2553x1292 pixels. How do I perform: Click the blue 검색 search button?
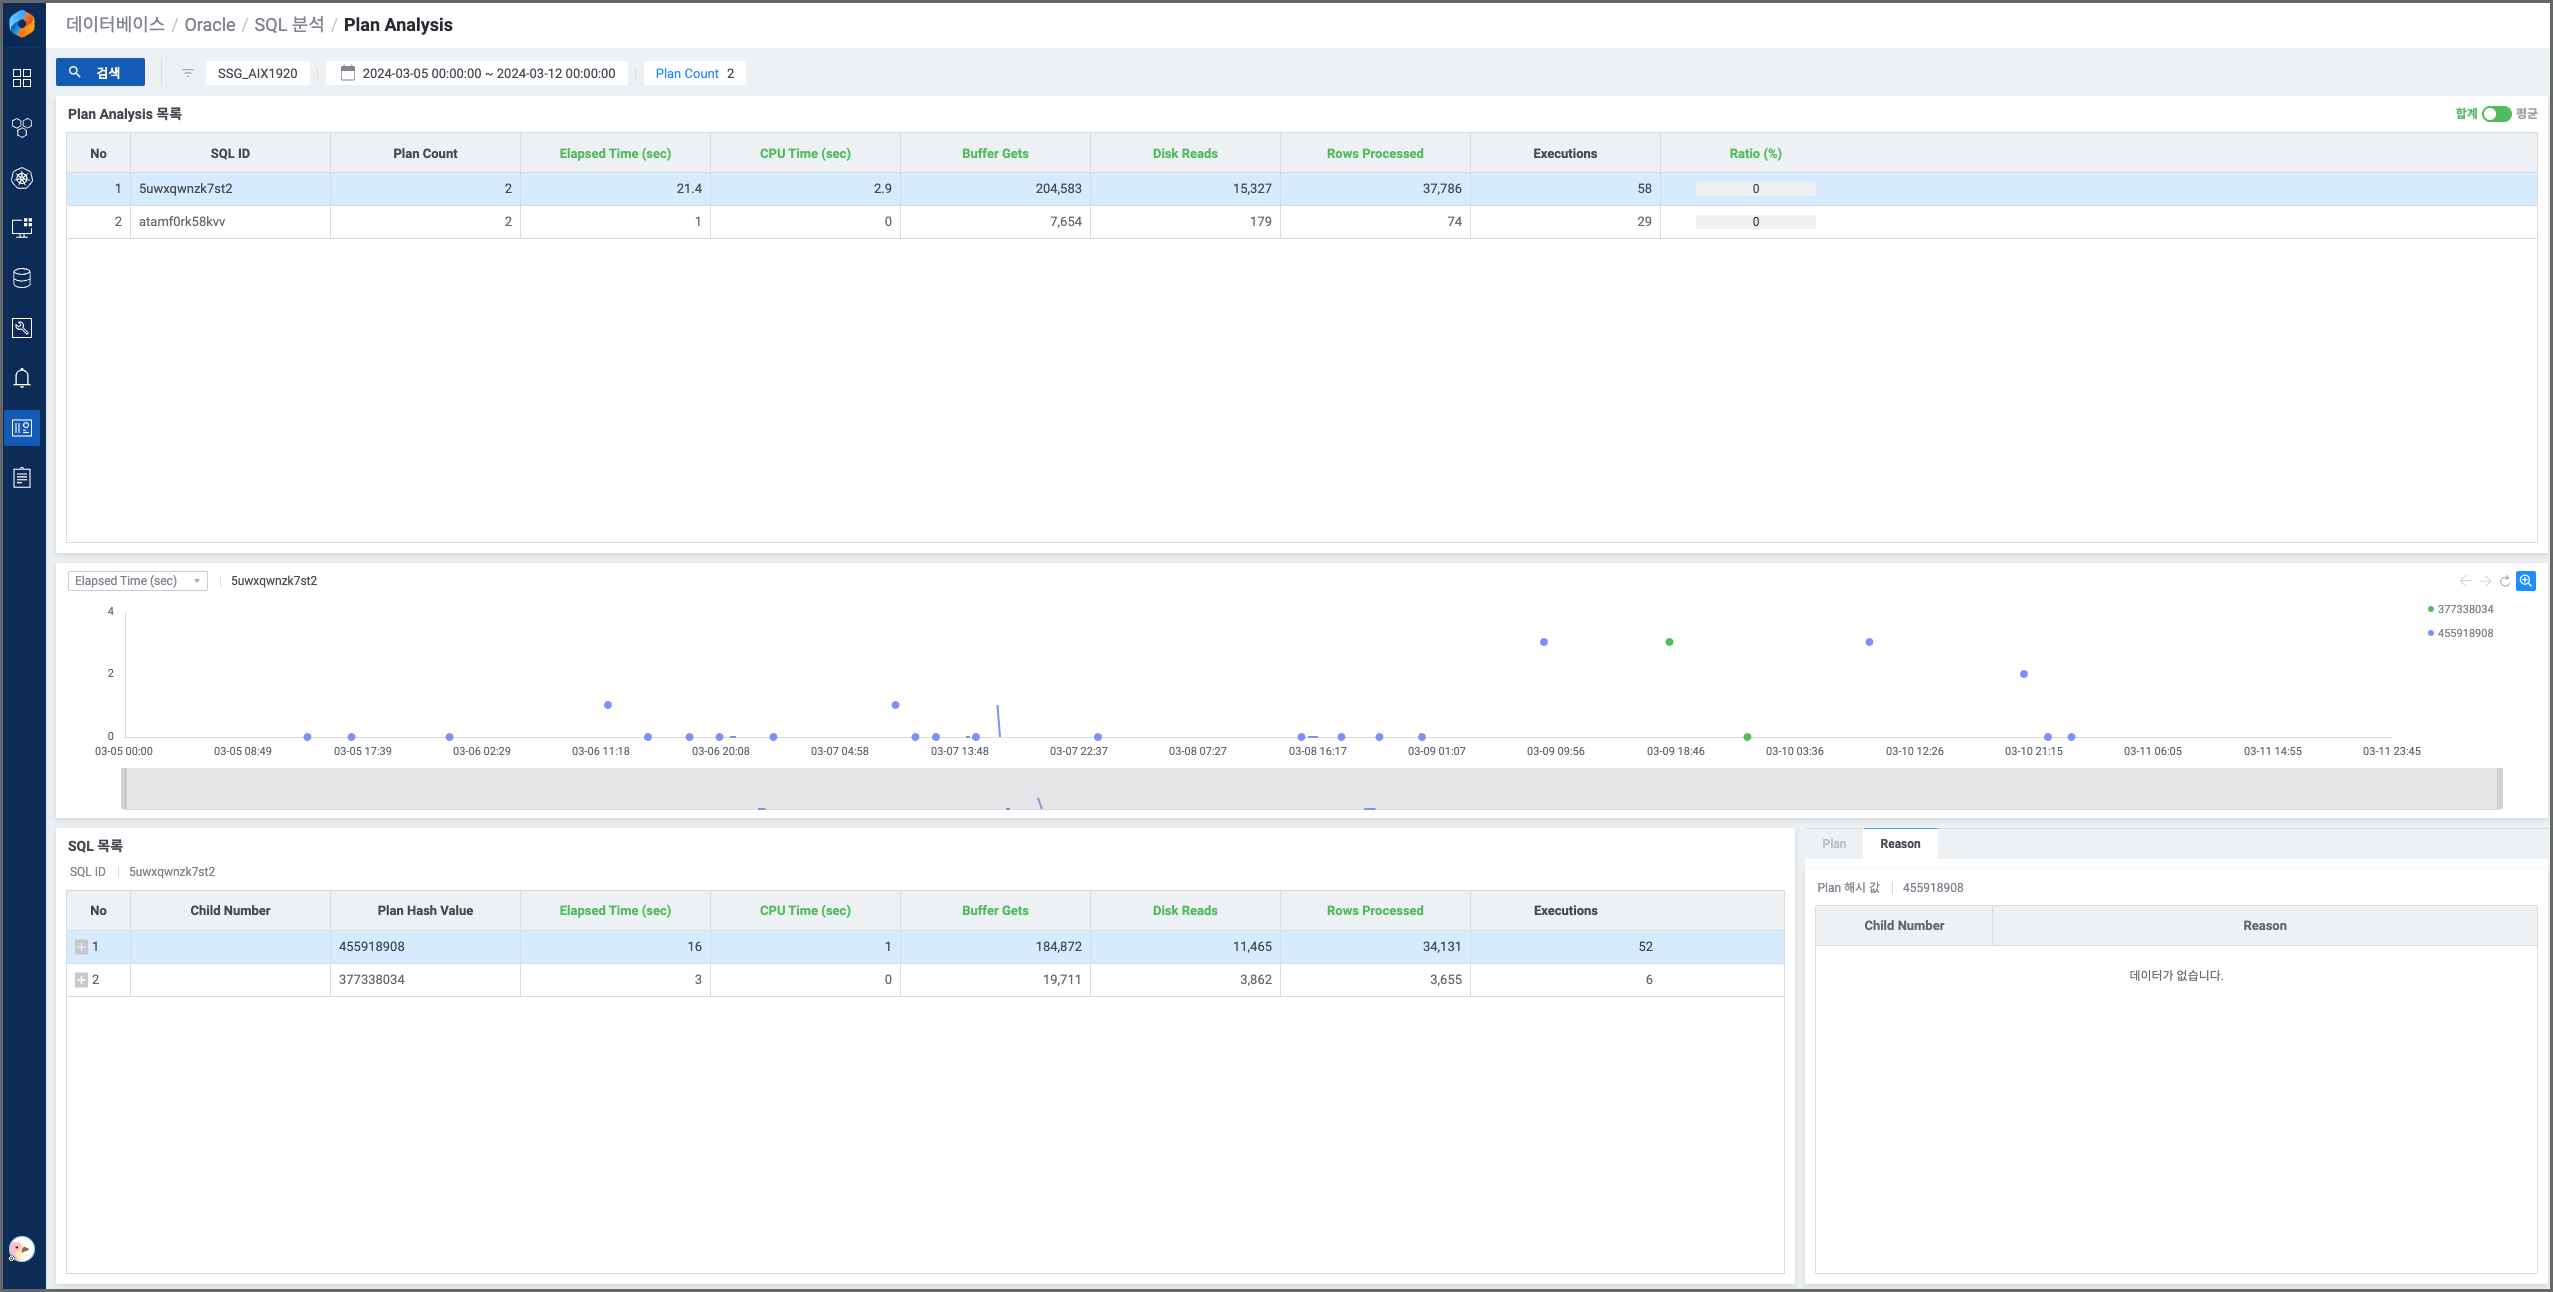[100, 73]
